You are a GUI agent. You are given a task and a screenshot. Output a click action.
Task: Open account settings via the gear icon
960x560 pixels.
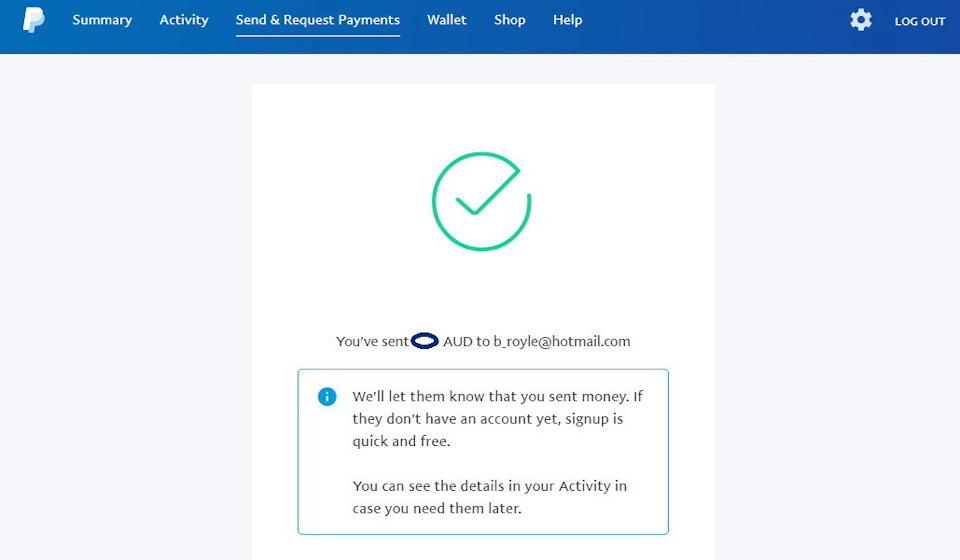coord(860,20)
